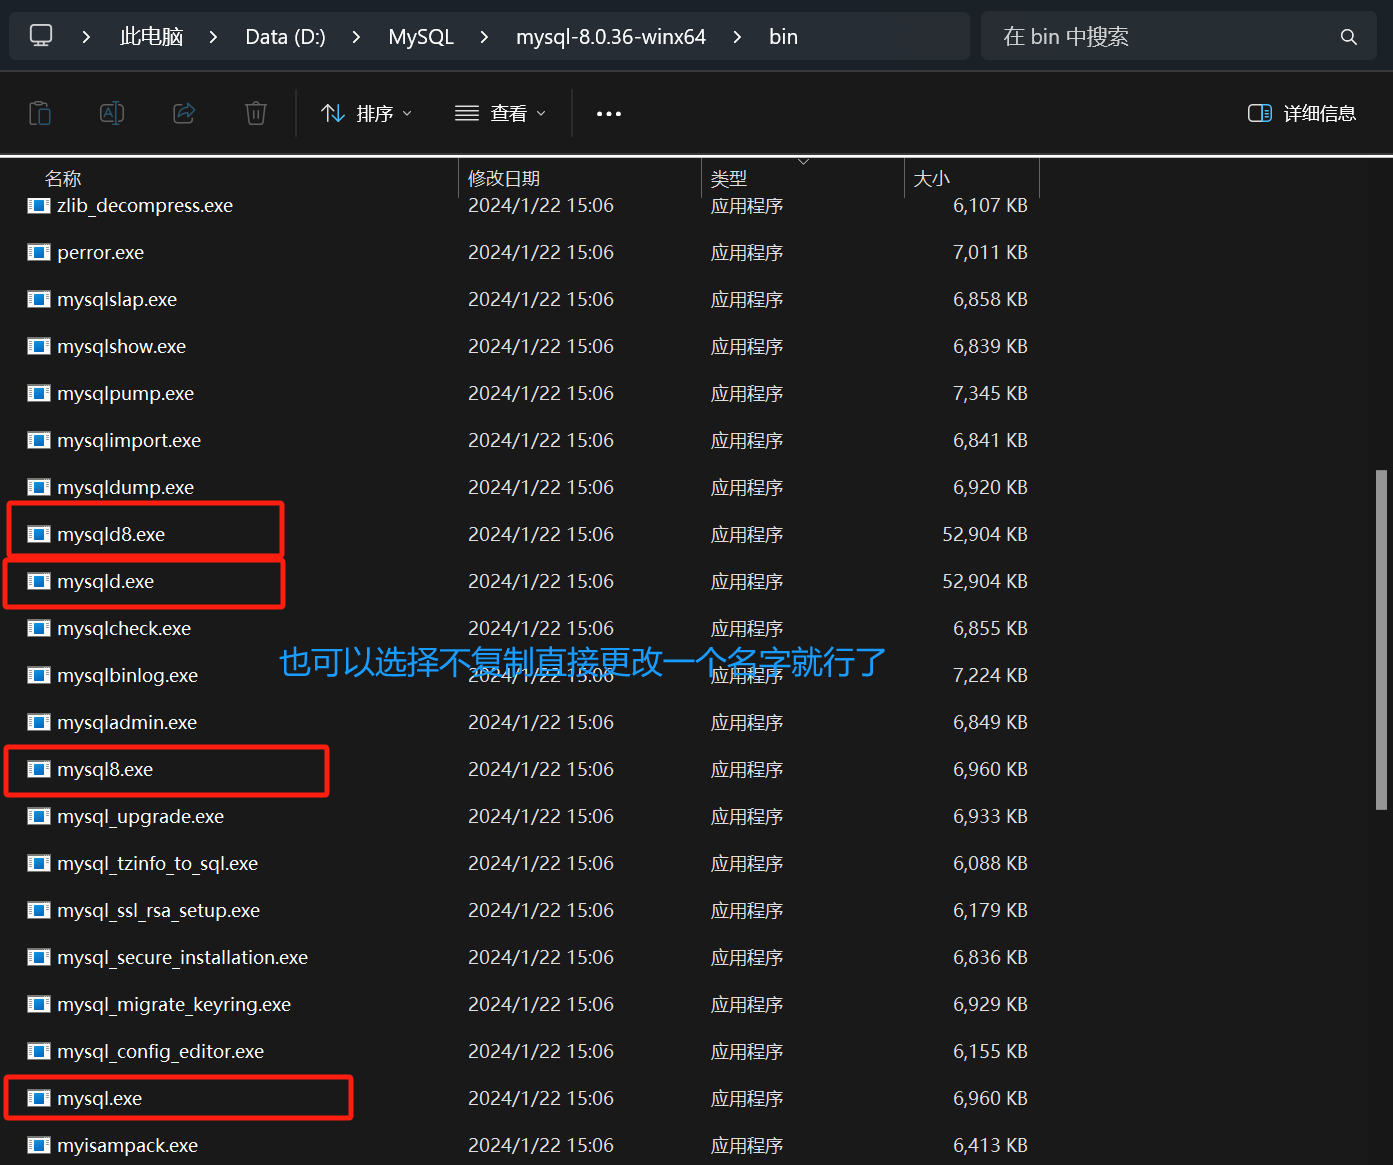Click the mysqlimport.exe file icon
The height and width of the screenshot is (1165, 1393).
[x=39, y=441]
